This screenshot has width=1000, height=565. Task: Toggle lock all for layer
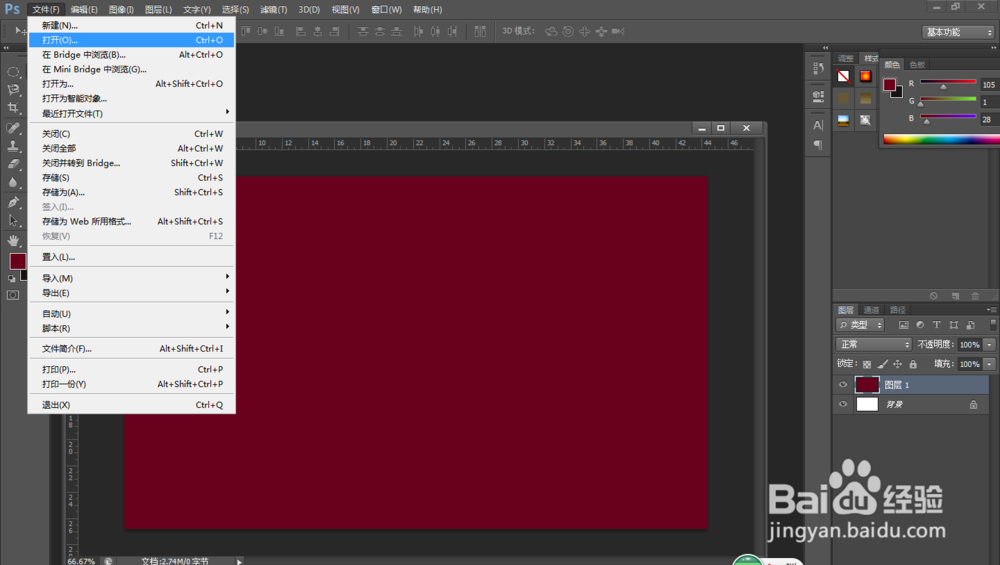[913, 364]
